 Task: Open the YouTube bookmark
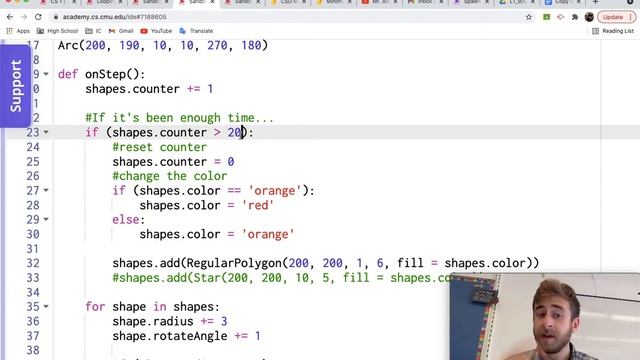click(156, 31)
